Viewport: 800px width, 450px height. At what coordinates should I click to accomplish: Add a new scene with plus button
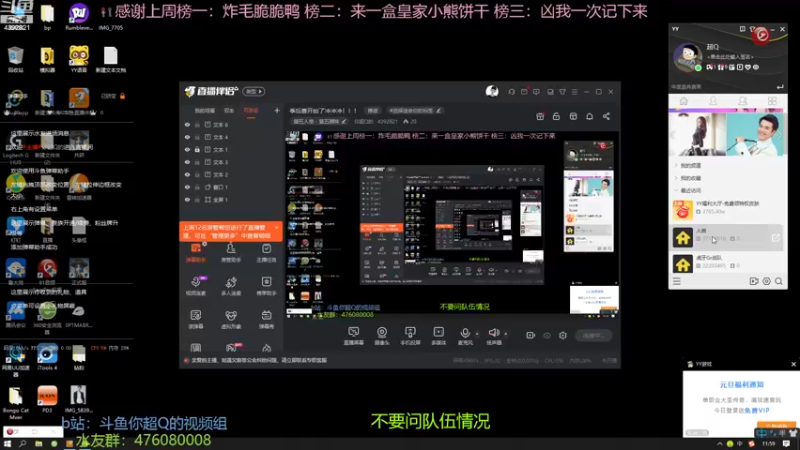point(277,110)
